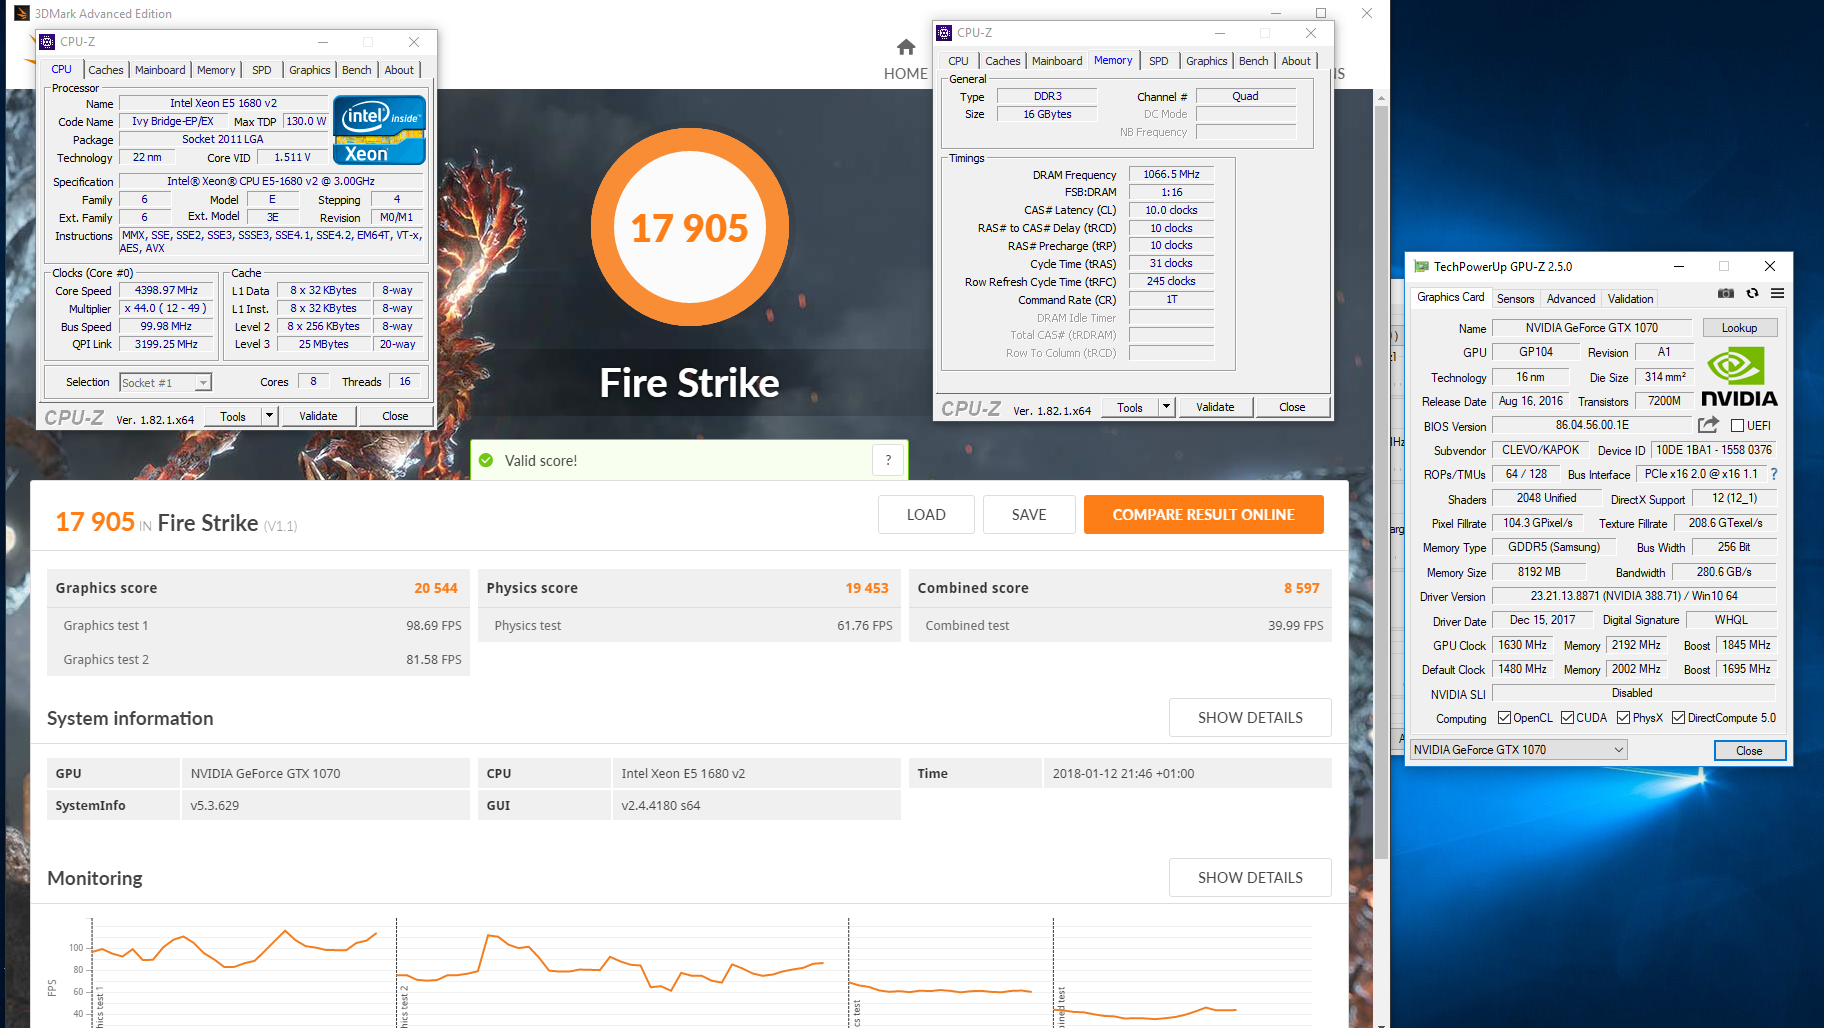The height and width of the screenshot is (1028, 1824).
Task: Click the help question mark beside Valid score
Action: (888, 460)
